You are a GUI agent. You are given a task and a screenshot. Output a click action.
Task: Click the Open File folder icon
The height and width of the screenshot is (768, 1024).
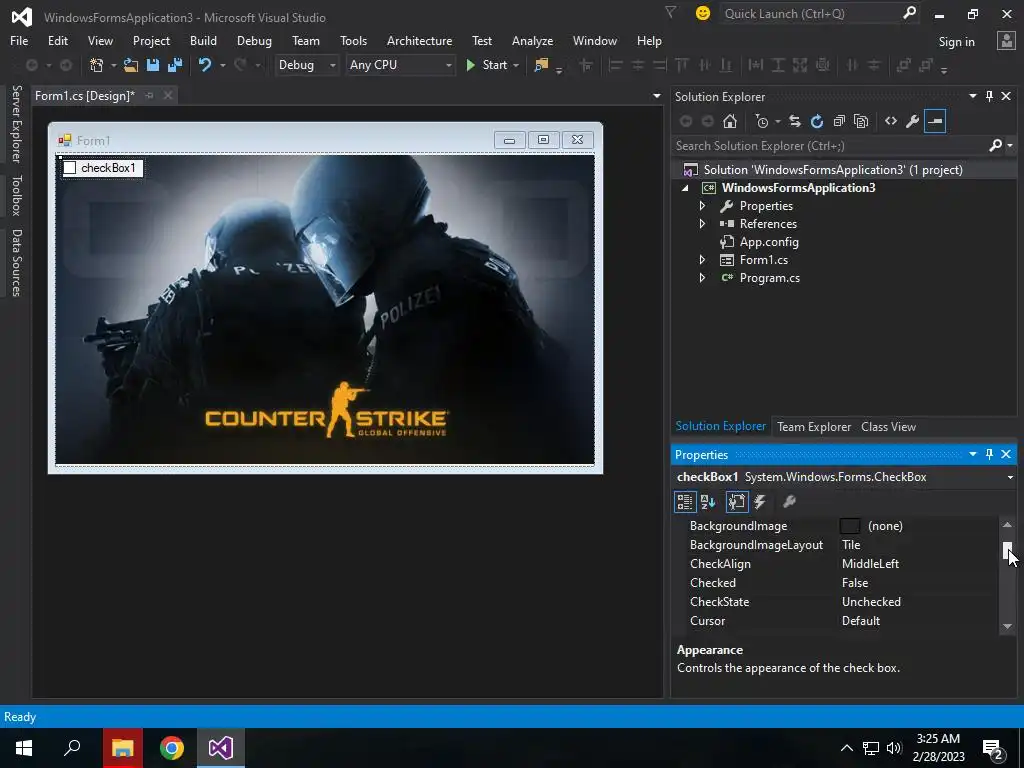point(131,65)
